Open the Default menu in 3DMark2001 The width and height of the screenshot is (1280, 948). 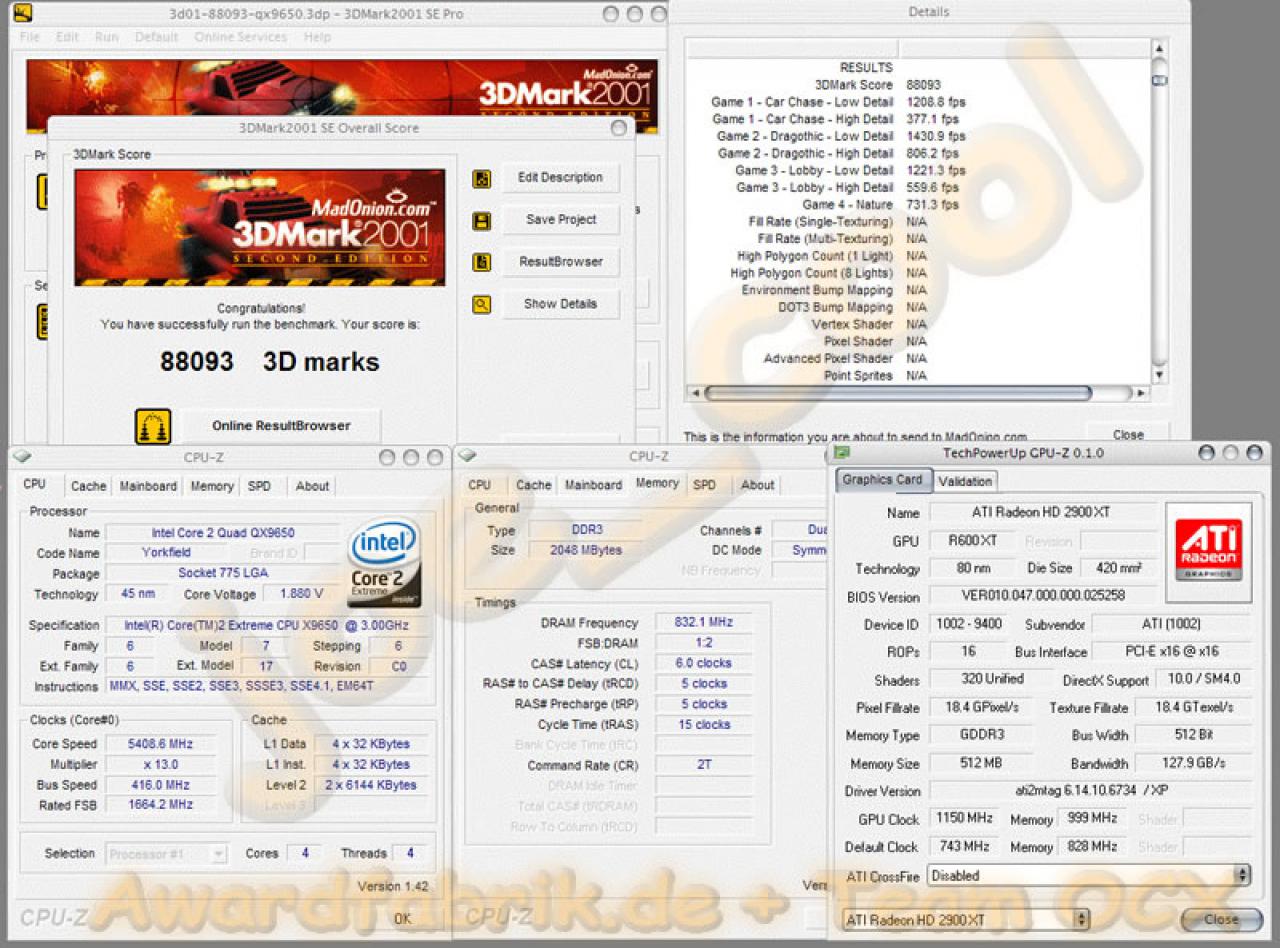pyautogui.click(x=156, y=37)
